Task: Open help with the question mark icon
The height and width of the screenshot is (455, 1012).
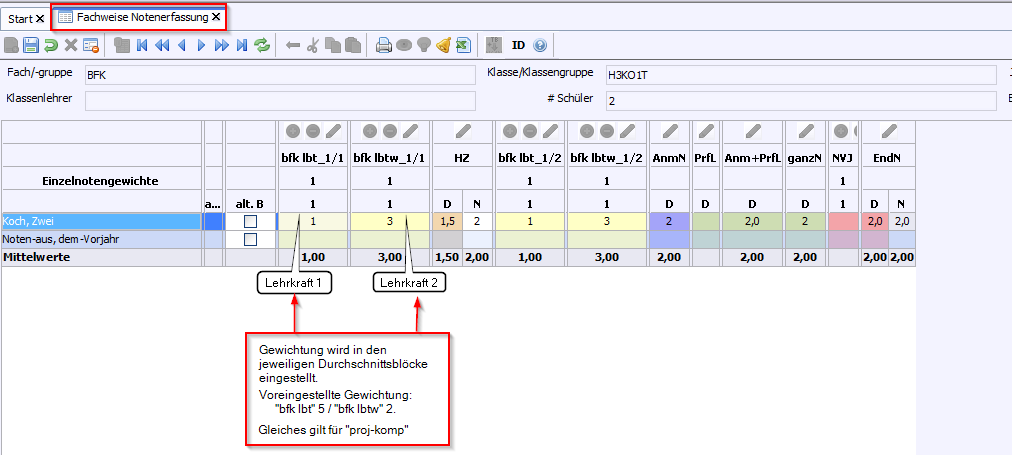Action: click(540, 45)
